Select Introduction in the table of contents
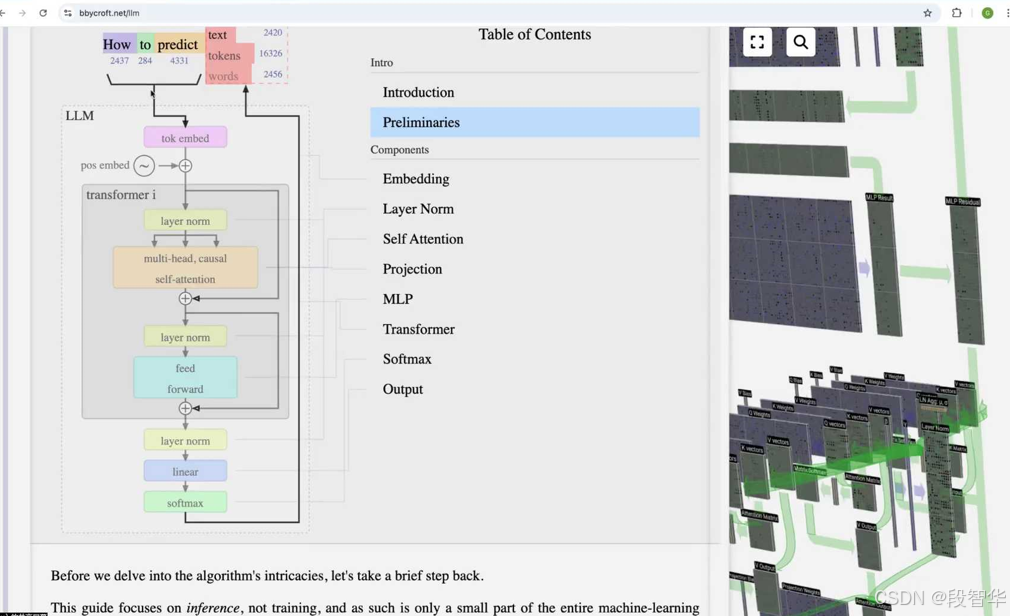The height and width of the screenshot is (616, 1010). [418, 92]
